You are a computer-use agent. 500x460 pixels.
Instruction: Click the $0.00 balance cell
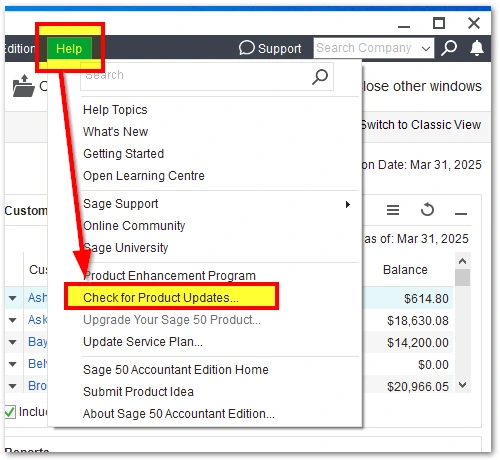(x=433, y=365)
